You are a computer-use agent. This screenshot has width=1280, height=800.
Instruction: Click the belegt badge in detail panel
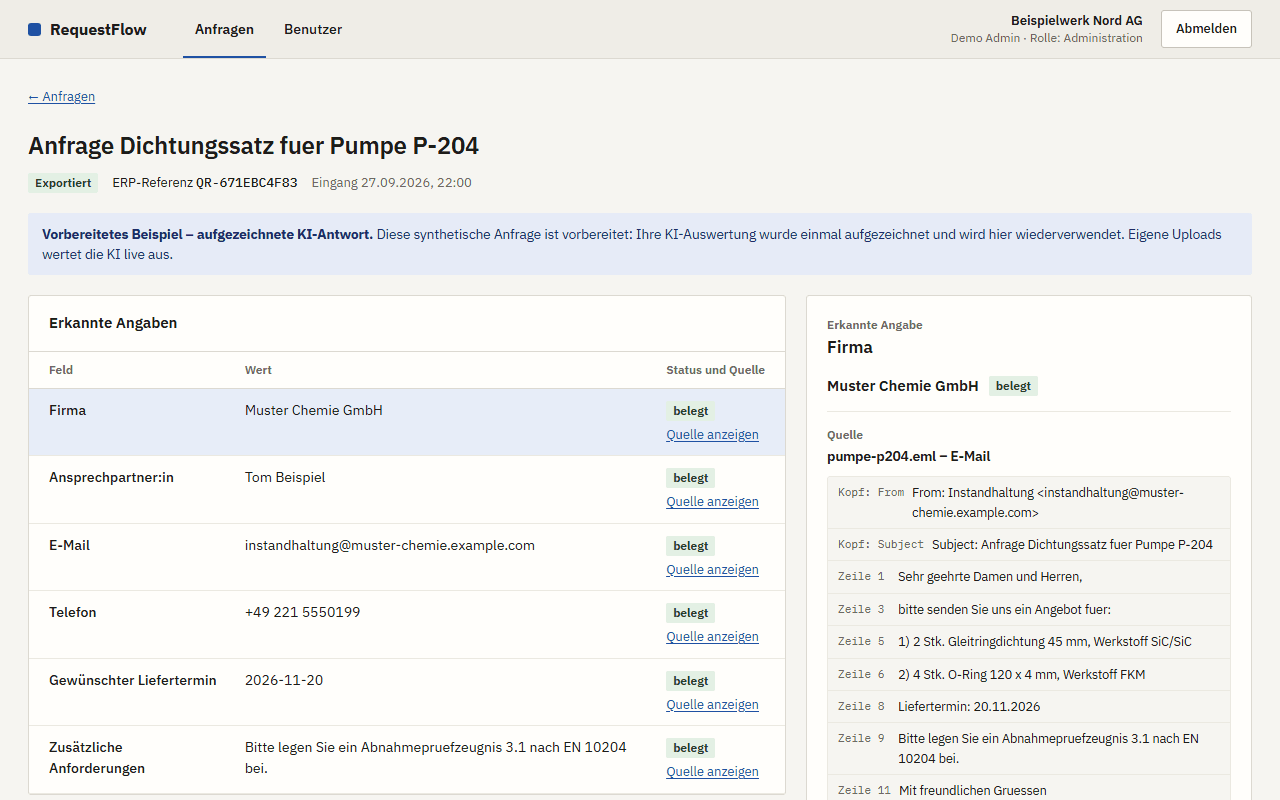click(x=1013, y=386)
